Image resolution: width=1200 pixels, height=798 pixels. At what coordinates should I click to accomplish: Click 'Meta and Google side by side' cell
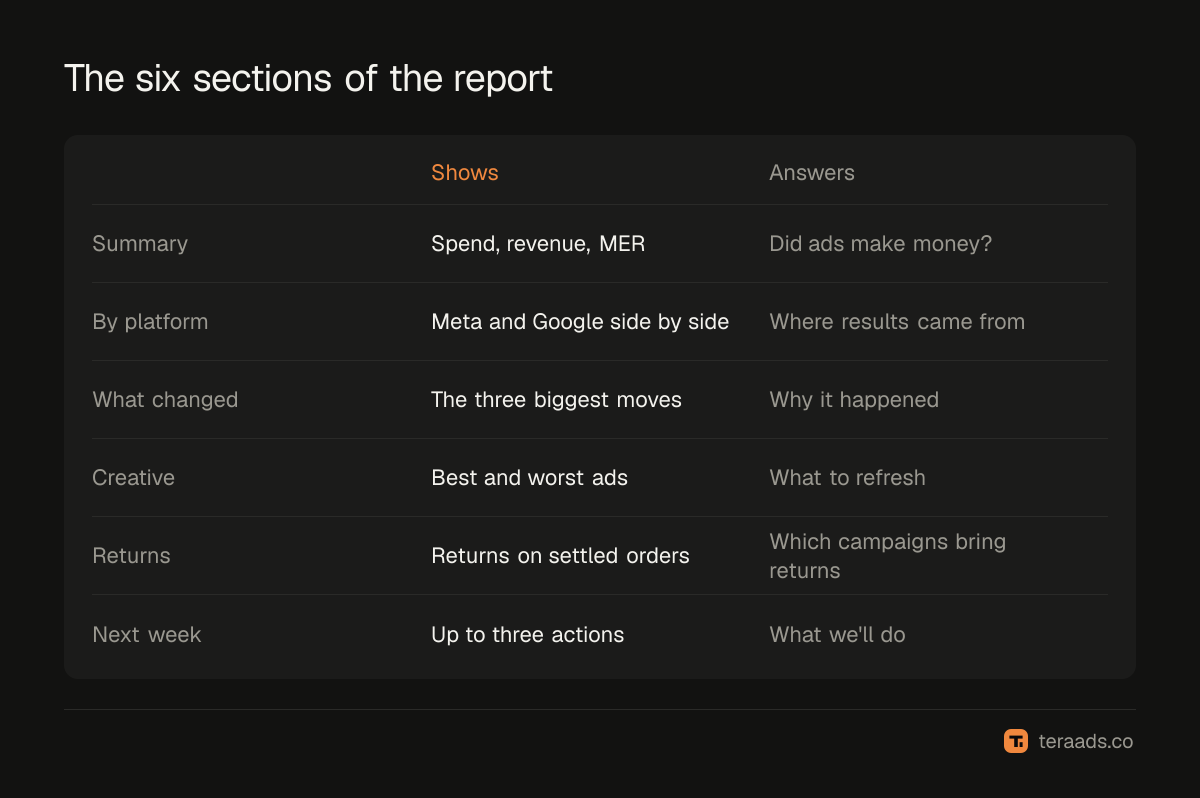[x=580, y=321]
